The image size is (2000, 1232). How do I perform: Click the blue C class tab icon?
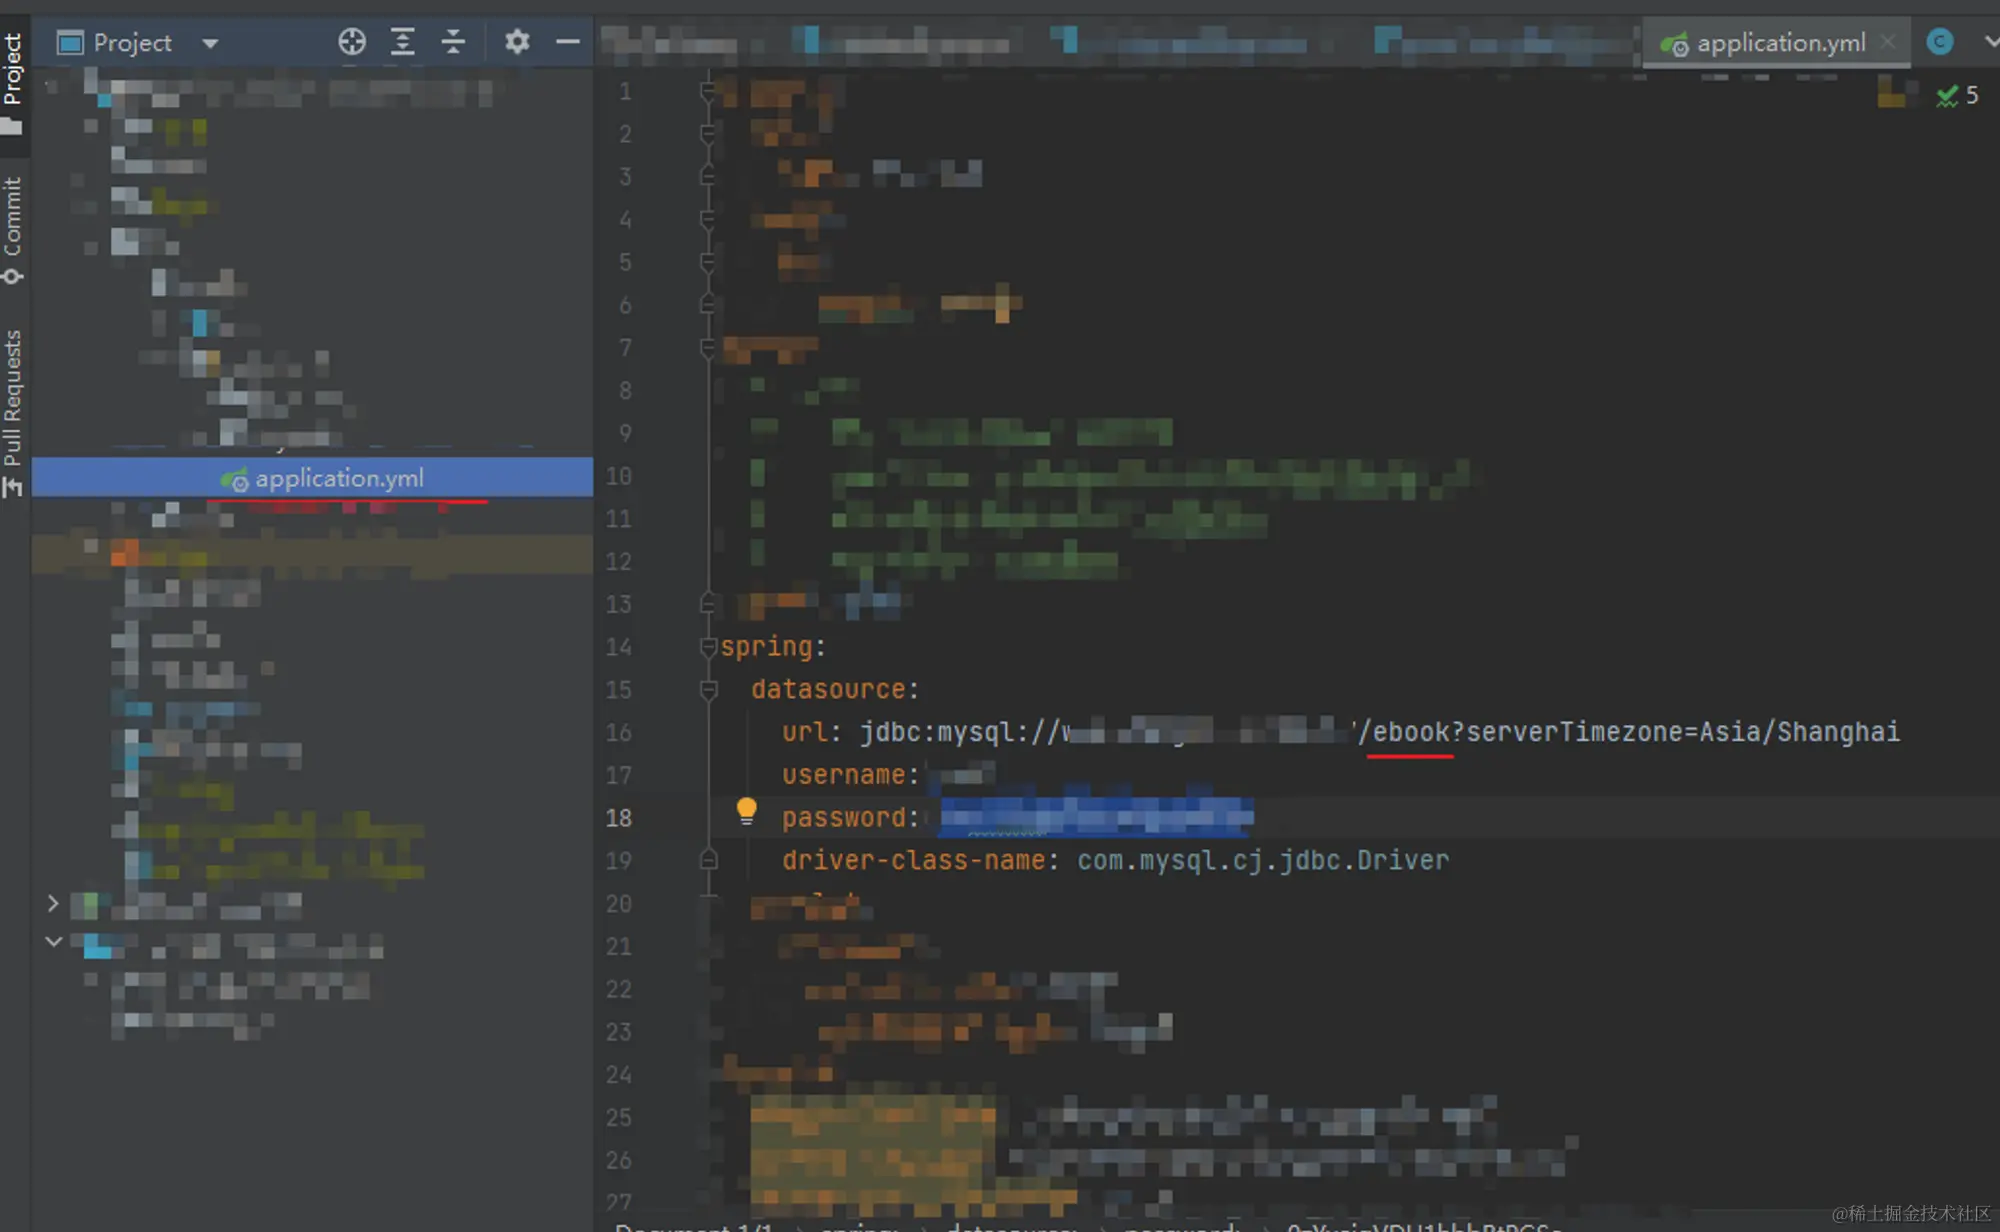[1939, 42]
